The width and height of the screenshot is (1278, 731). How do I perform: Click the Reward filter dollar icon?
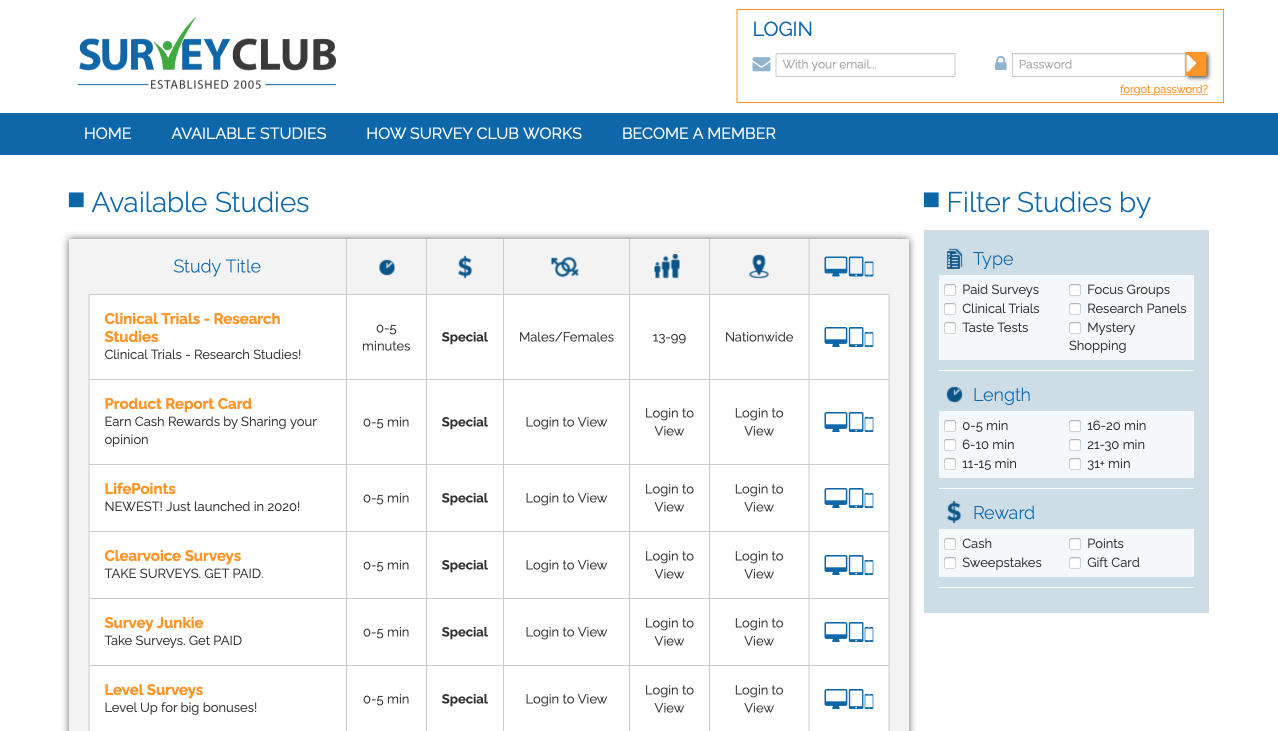pyautogui.click(x=954, y=513)
